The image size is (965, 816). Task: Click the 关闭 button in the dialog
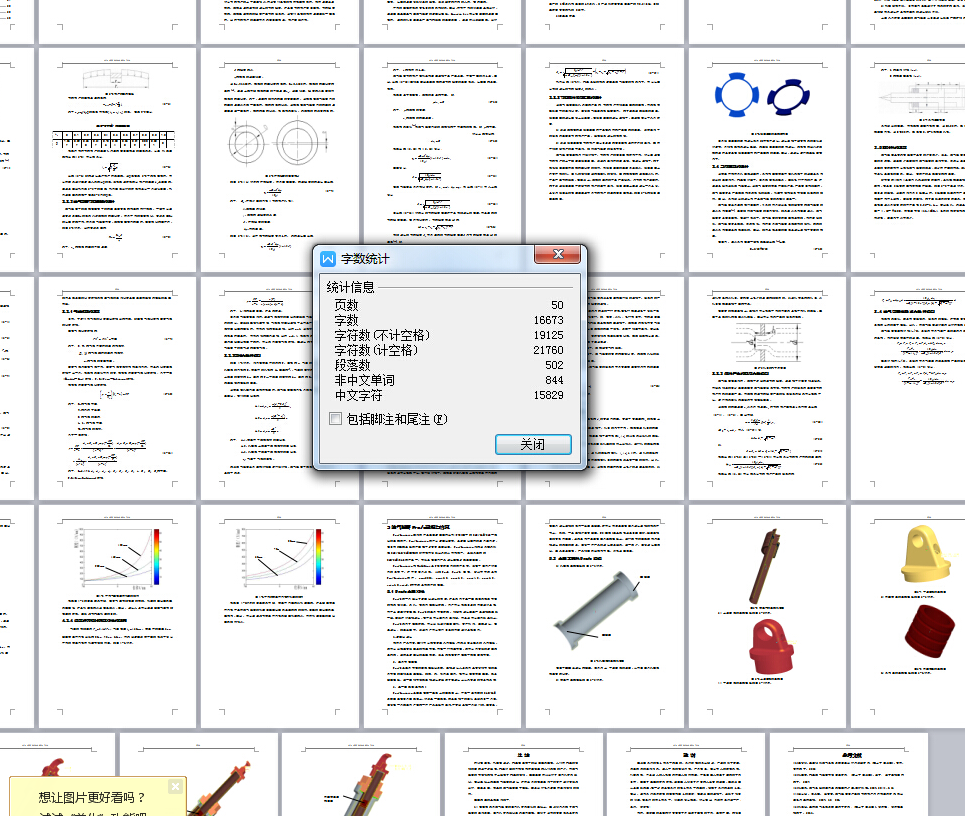(x=533, y=444)
